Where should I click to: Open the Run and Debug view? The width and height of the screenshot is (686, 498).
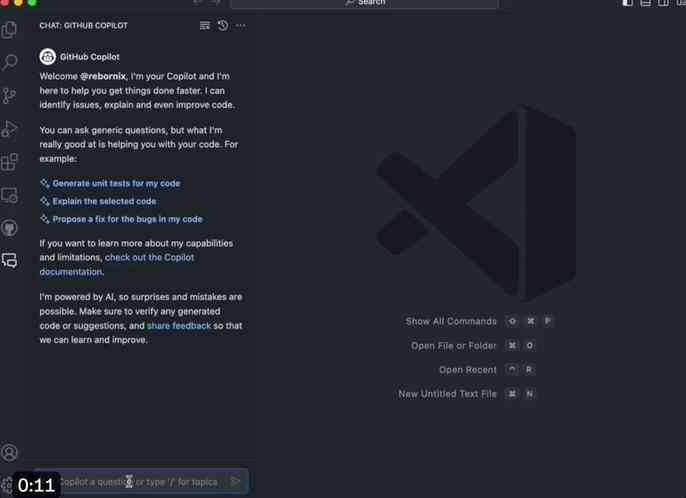click(x=9, y=129)
